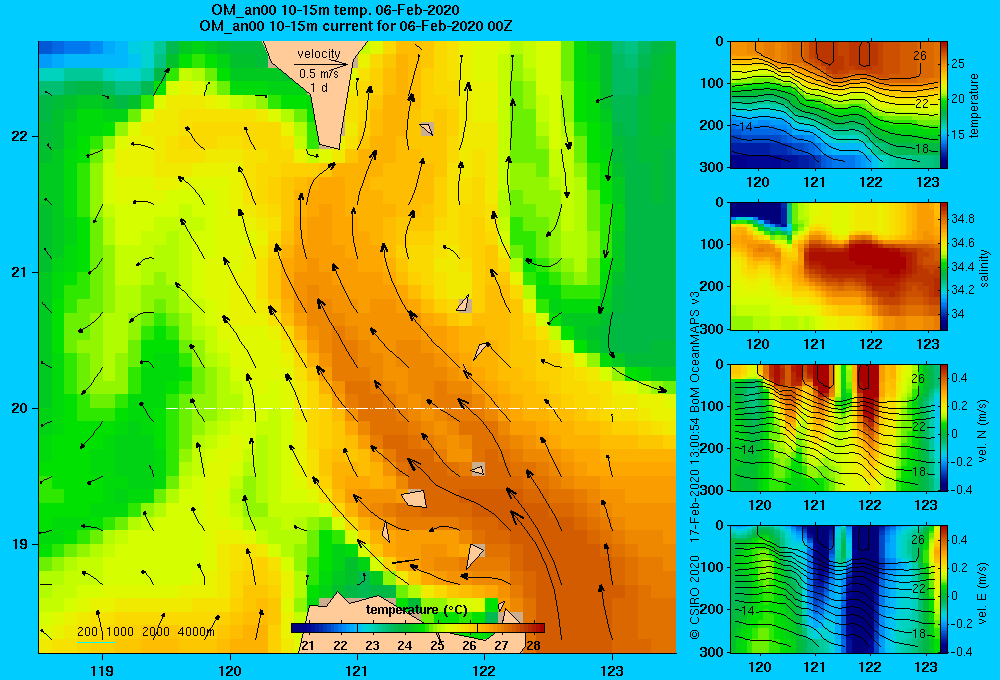Click the white dashed transect line at 20°N
The image size is (1000, 680).
[401, 408]
